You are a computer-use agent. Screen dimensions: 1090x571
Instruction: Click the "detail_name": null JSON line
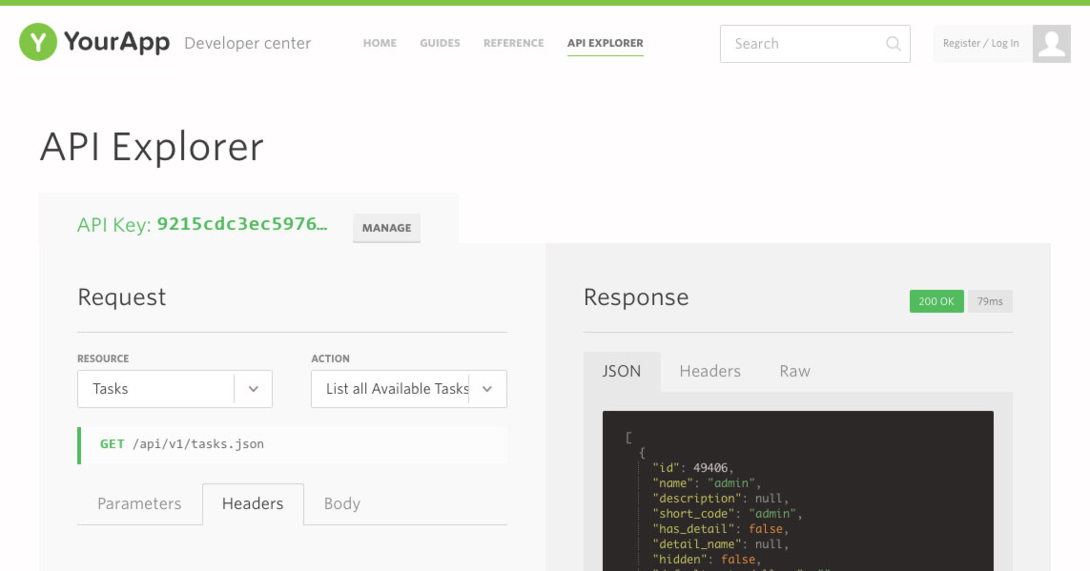[x=720, y=544]
